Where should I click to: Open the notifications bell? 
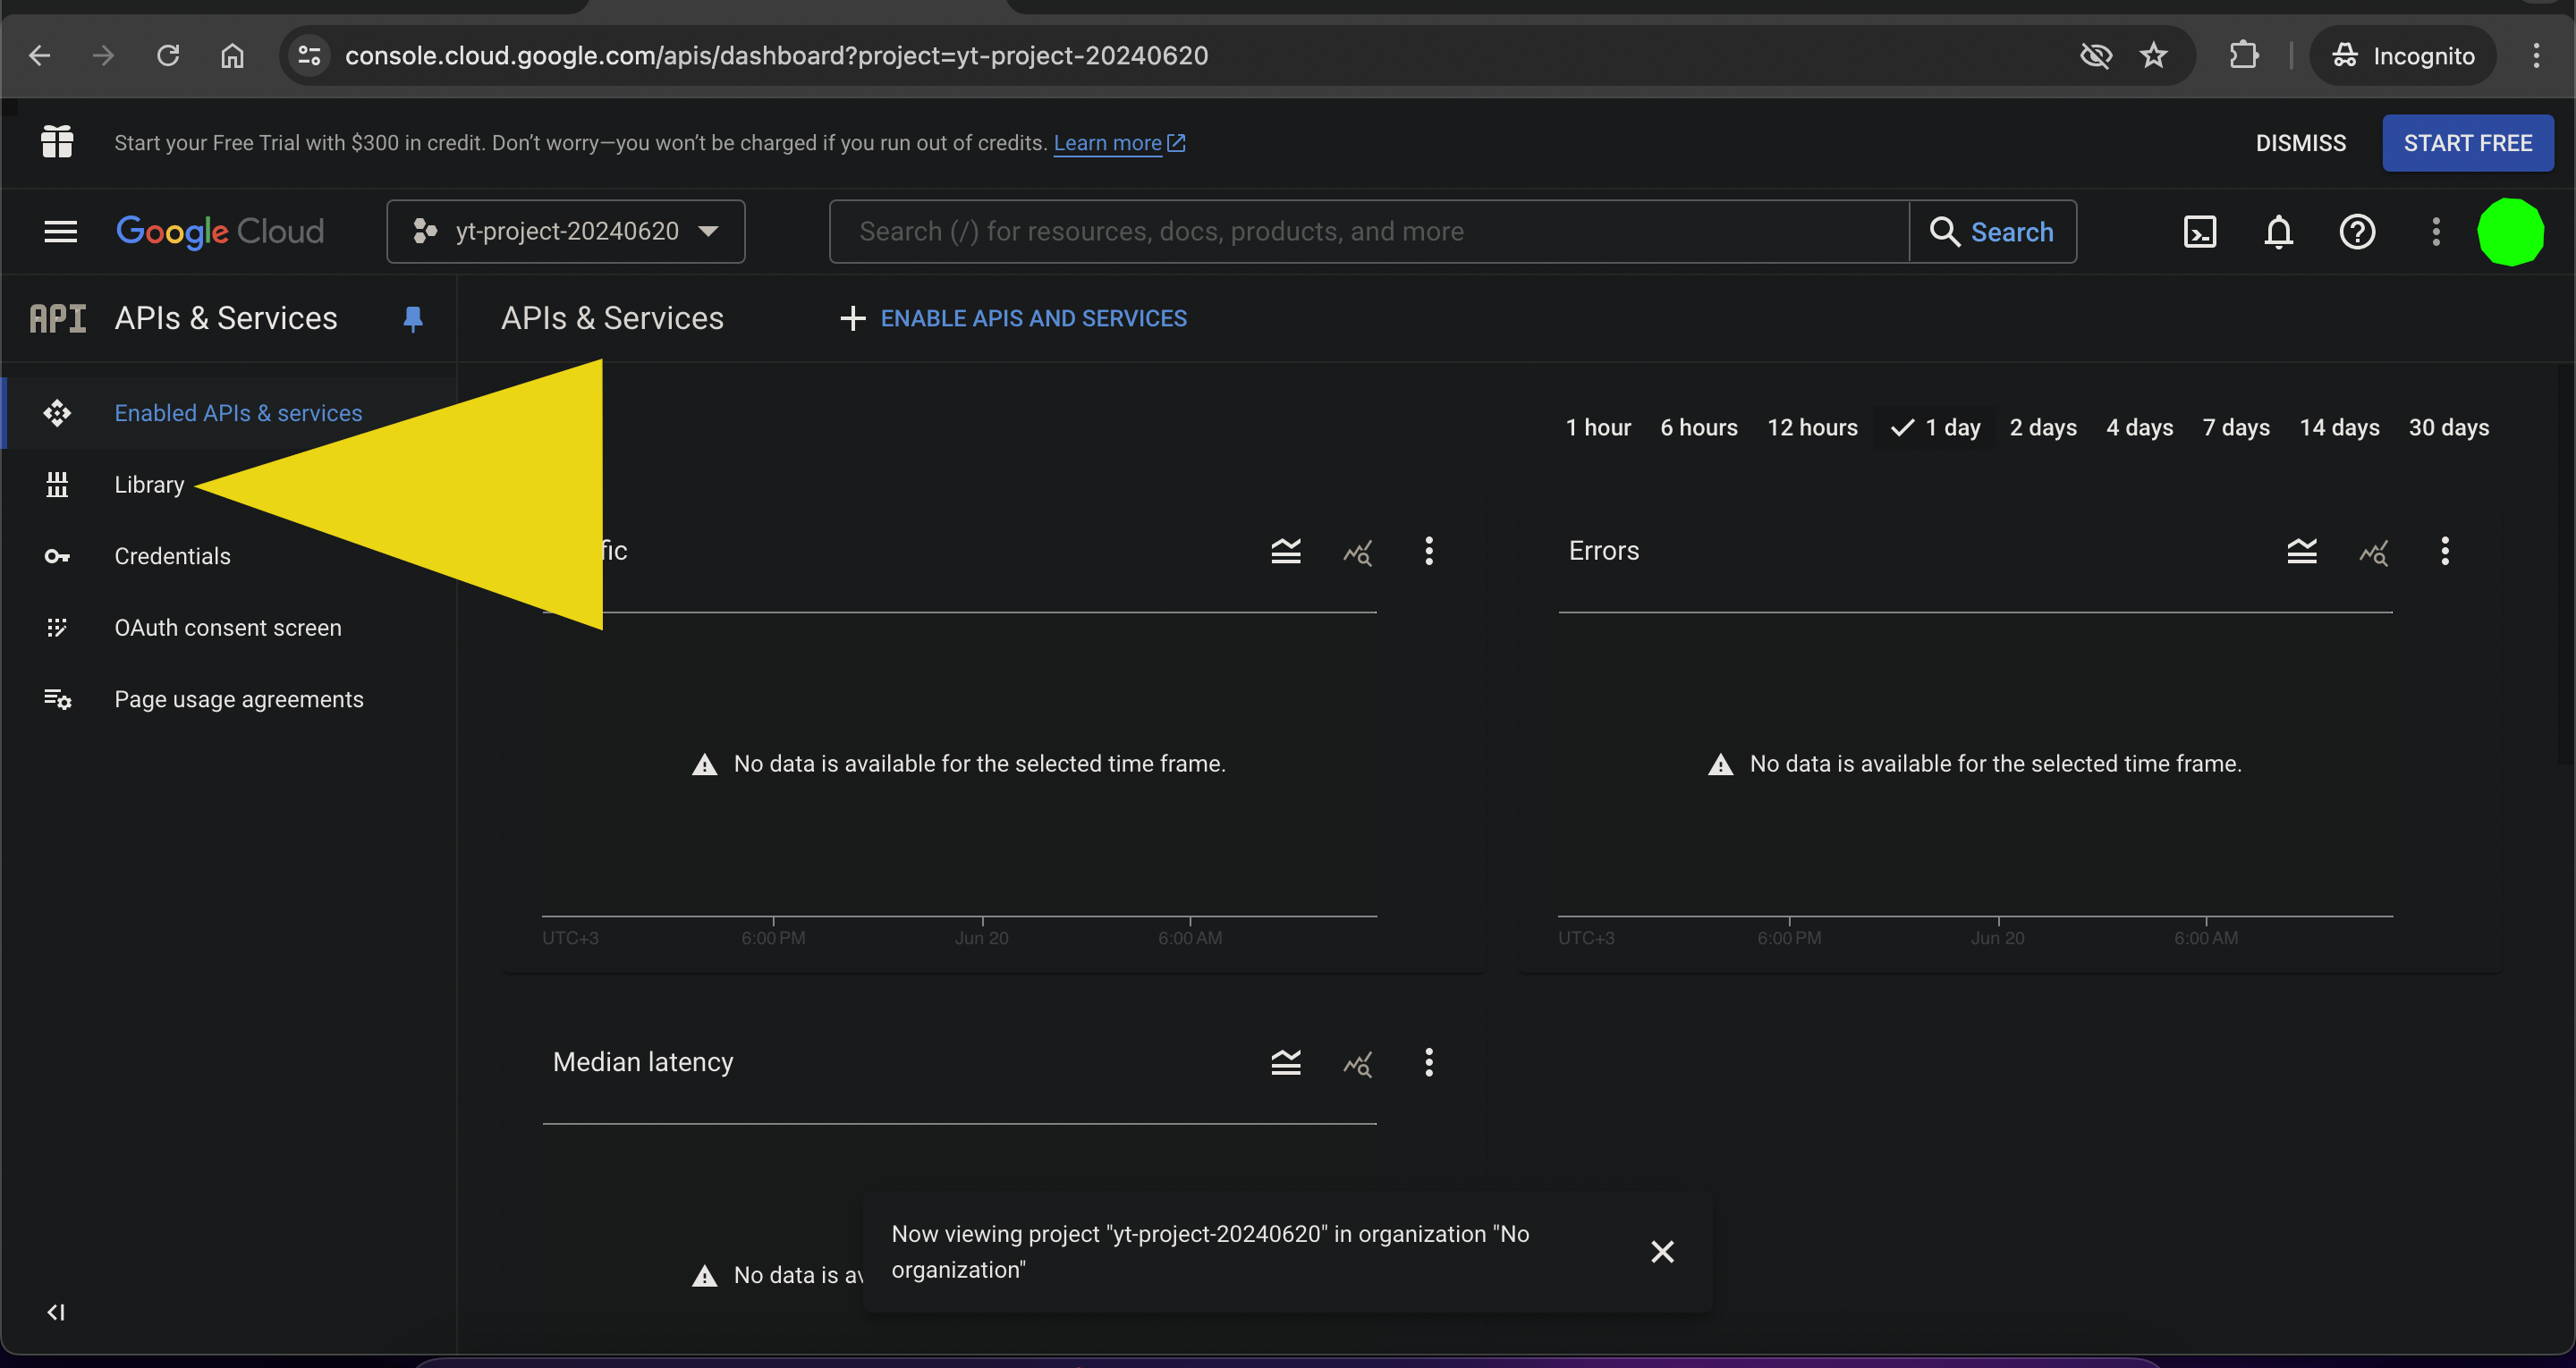[2278, 232]
